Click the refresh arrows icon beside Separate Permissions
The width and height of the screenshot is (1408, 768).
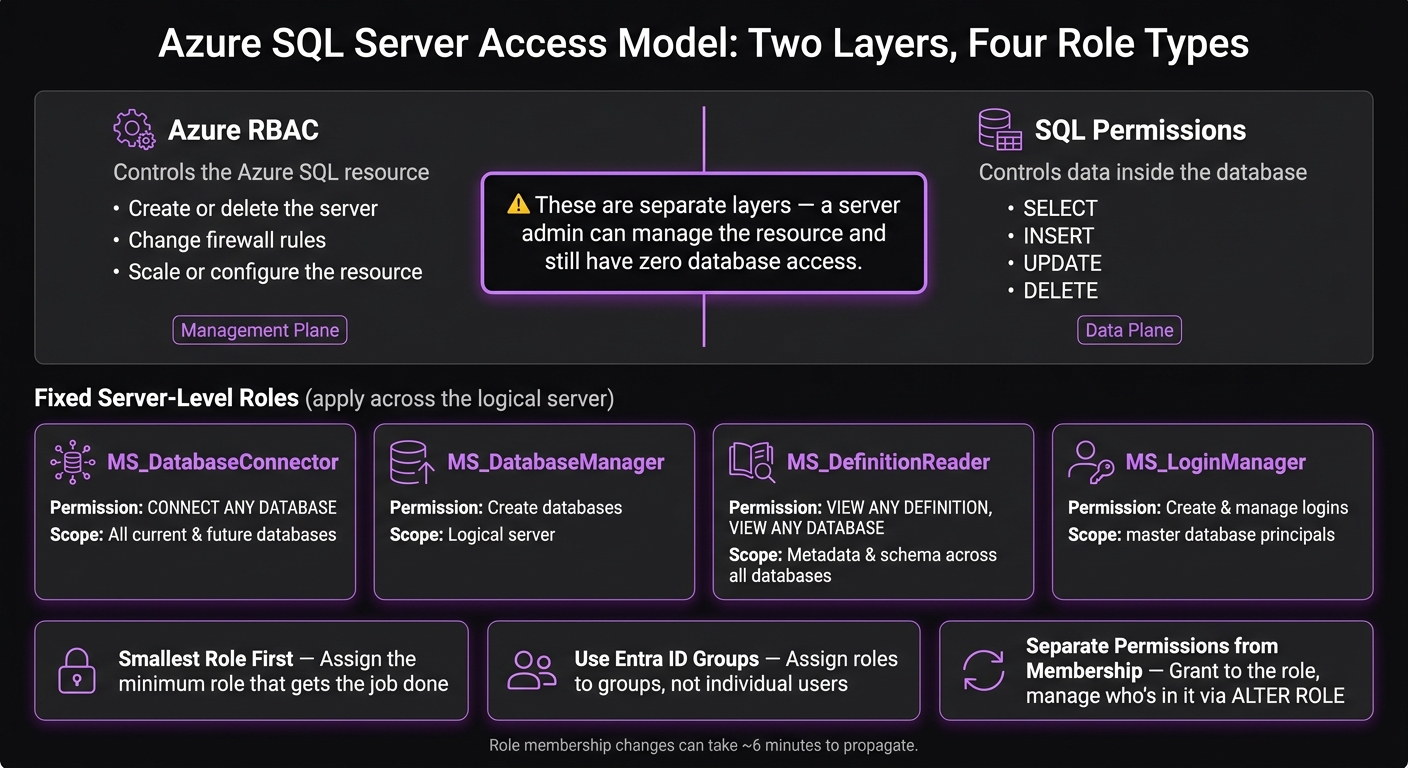[983, 670]
